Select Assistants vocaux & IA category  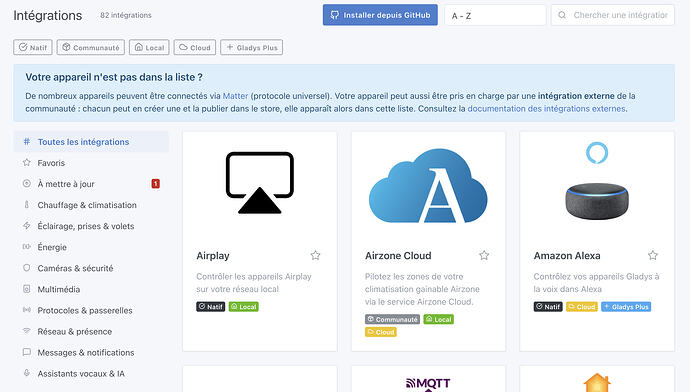pyautogui.click(x=91, y=374)
